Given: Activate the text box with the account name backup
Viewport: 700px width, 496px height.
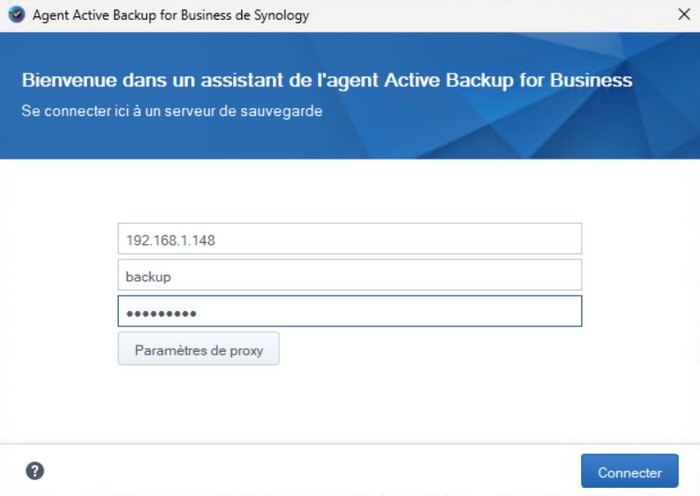Looking at the screenshot, I should click(349, 275).
